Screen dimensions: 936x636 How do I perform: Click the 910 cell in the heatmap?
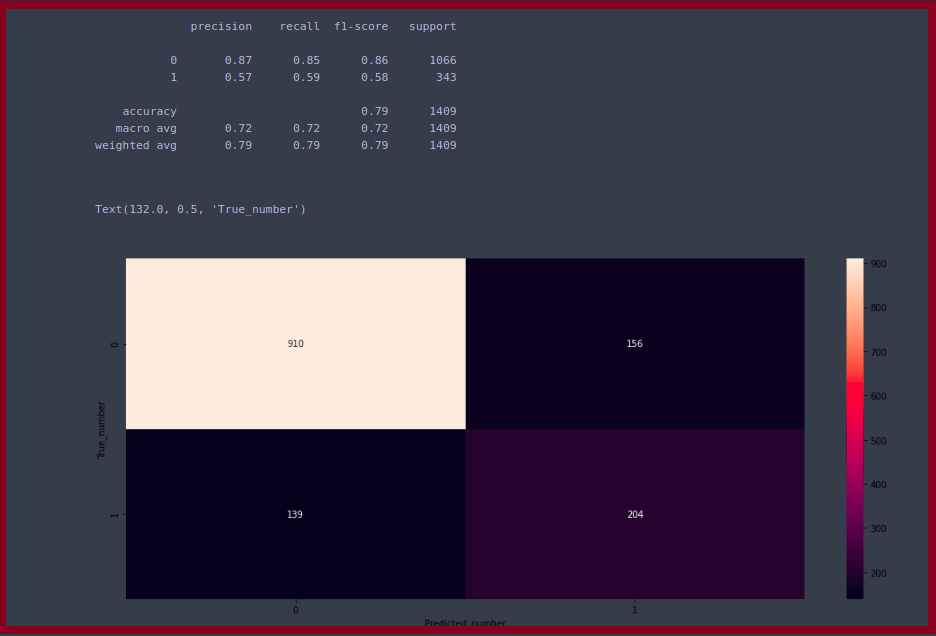tap(295, 344)
